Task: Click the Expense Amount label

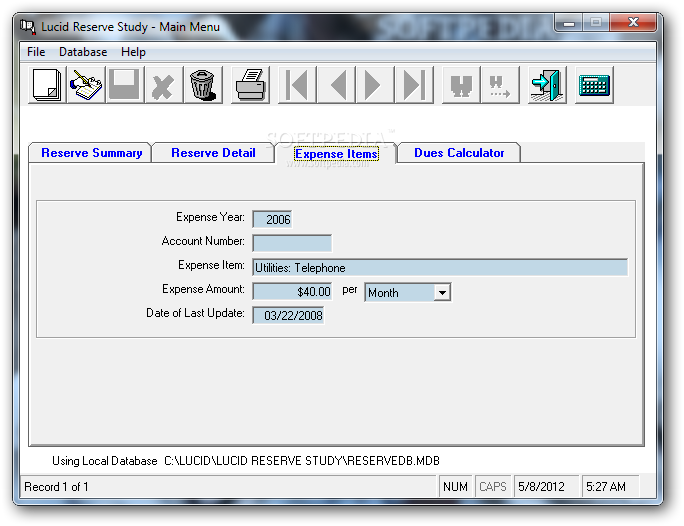Action: point(203,289)
